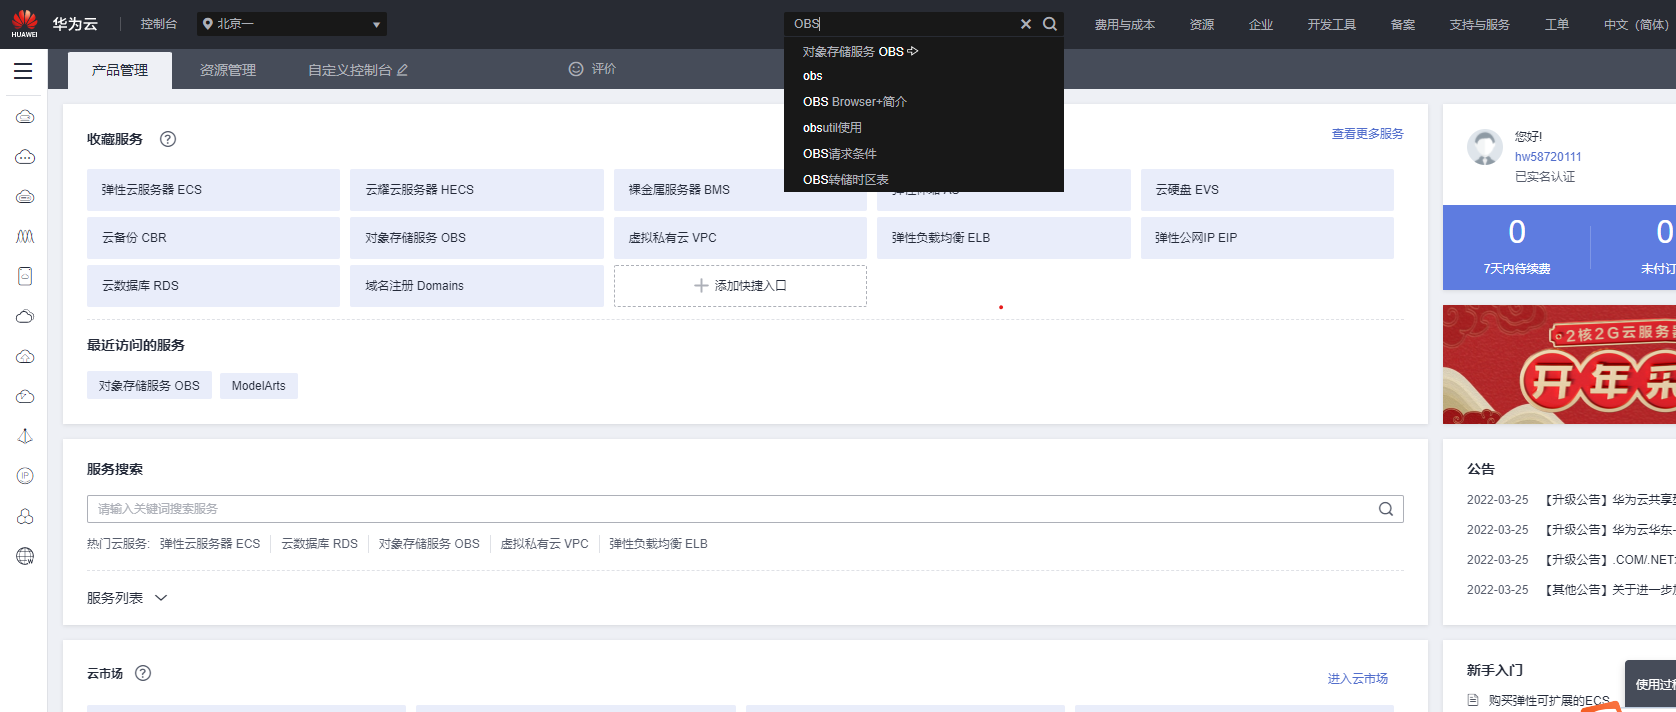Click username hw58720111
Image resolution: width=1676 pixels, height=712 pixels.
pyautogui.click(x=1548, y=157)
